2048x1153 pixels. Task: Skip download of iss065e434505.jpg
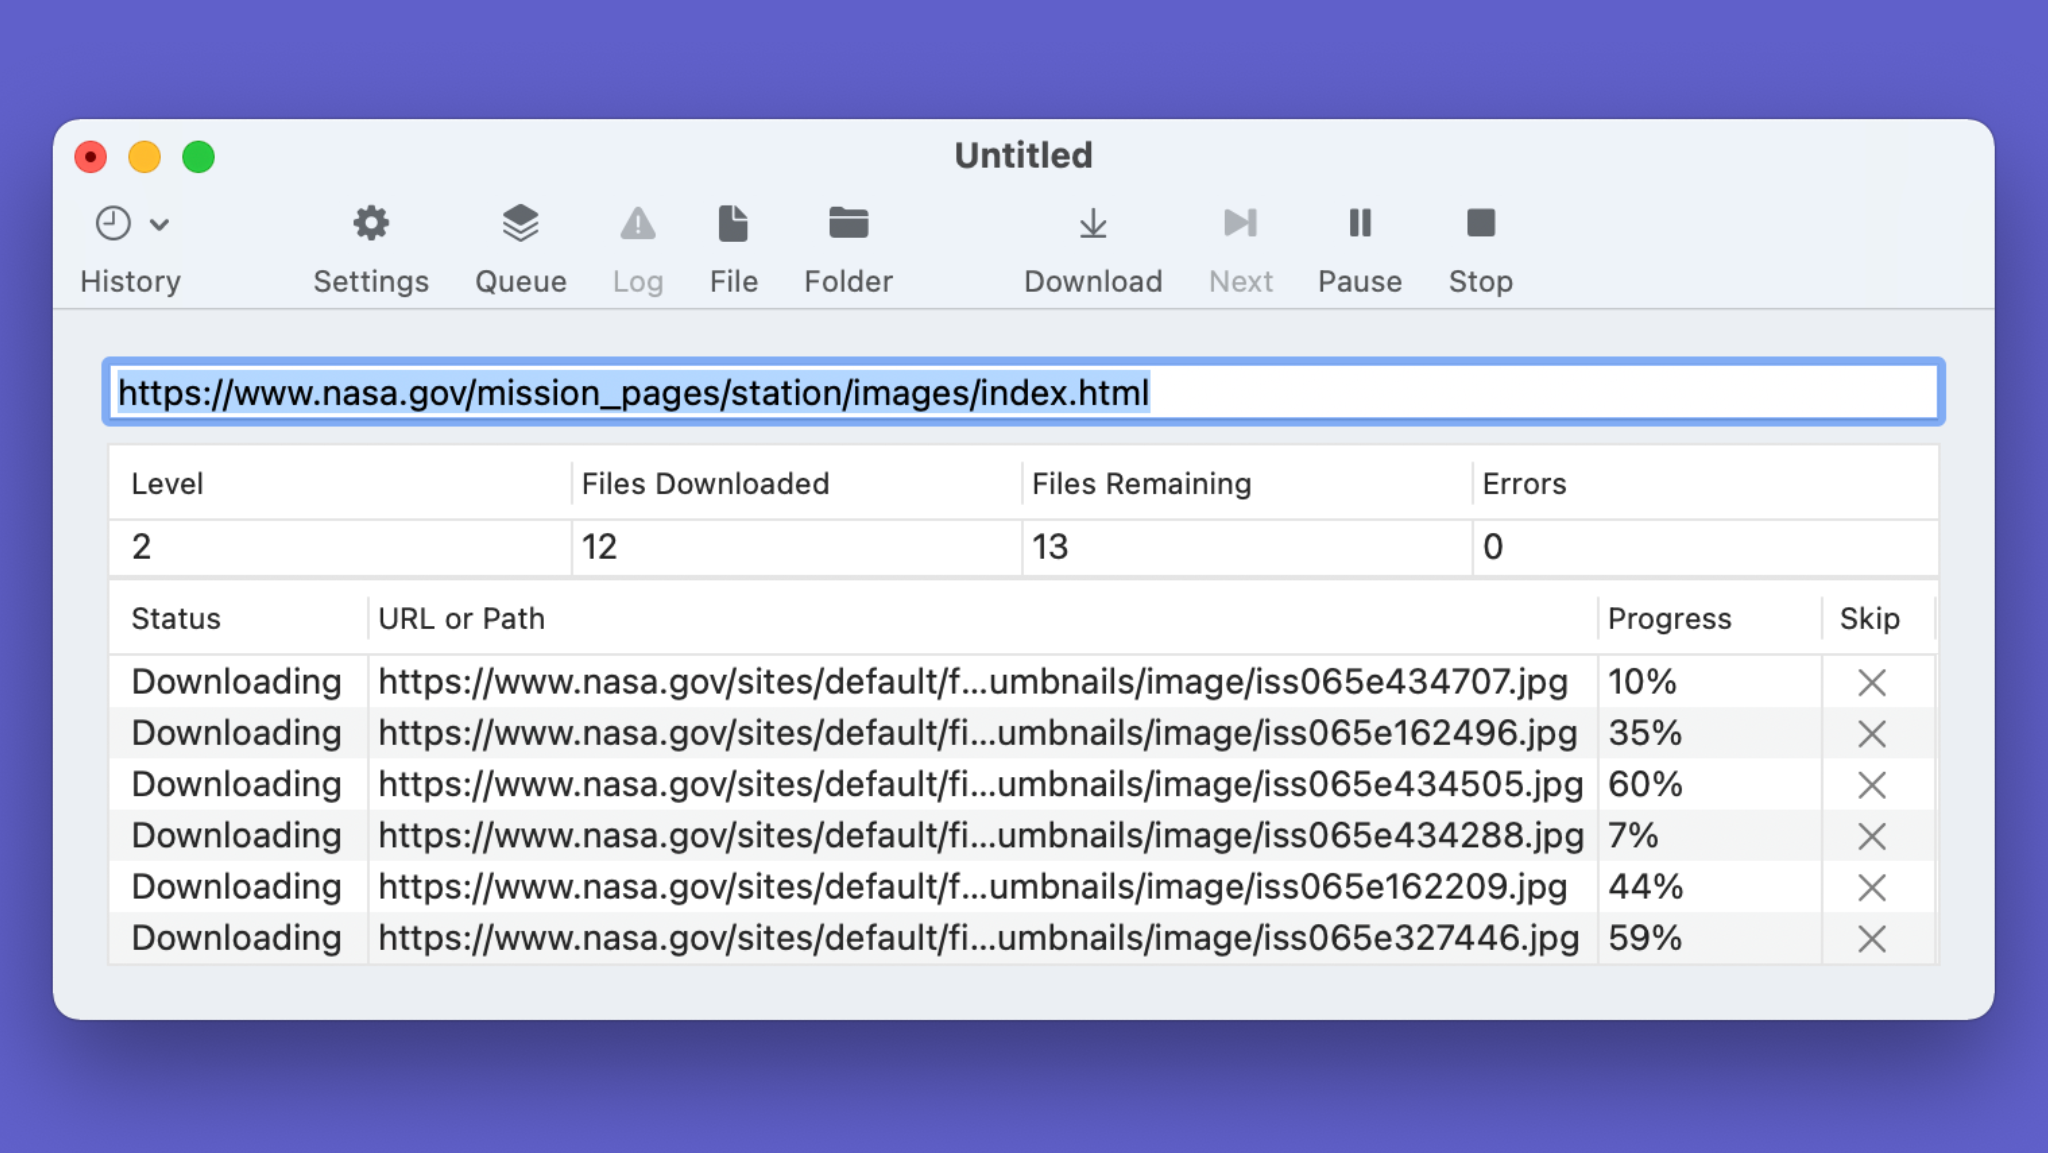coord(1871,785)
